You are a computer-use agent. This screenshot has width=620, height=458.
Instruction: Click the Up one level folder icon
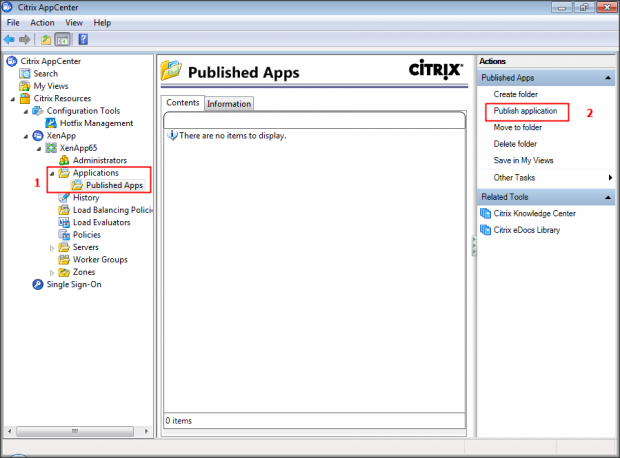tap(46, 40)
